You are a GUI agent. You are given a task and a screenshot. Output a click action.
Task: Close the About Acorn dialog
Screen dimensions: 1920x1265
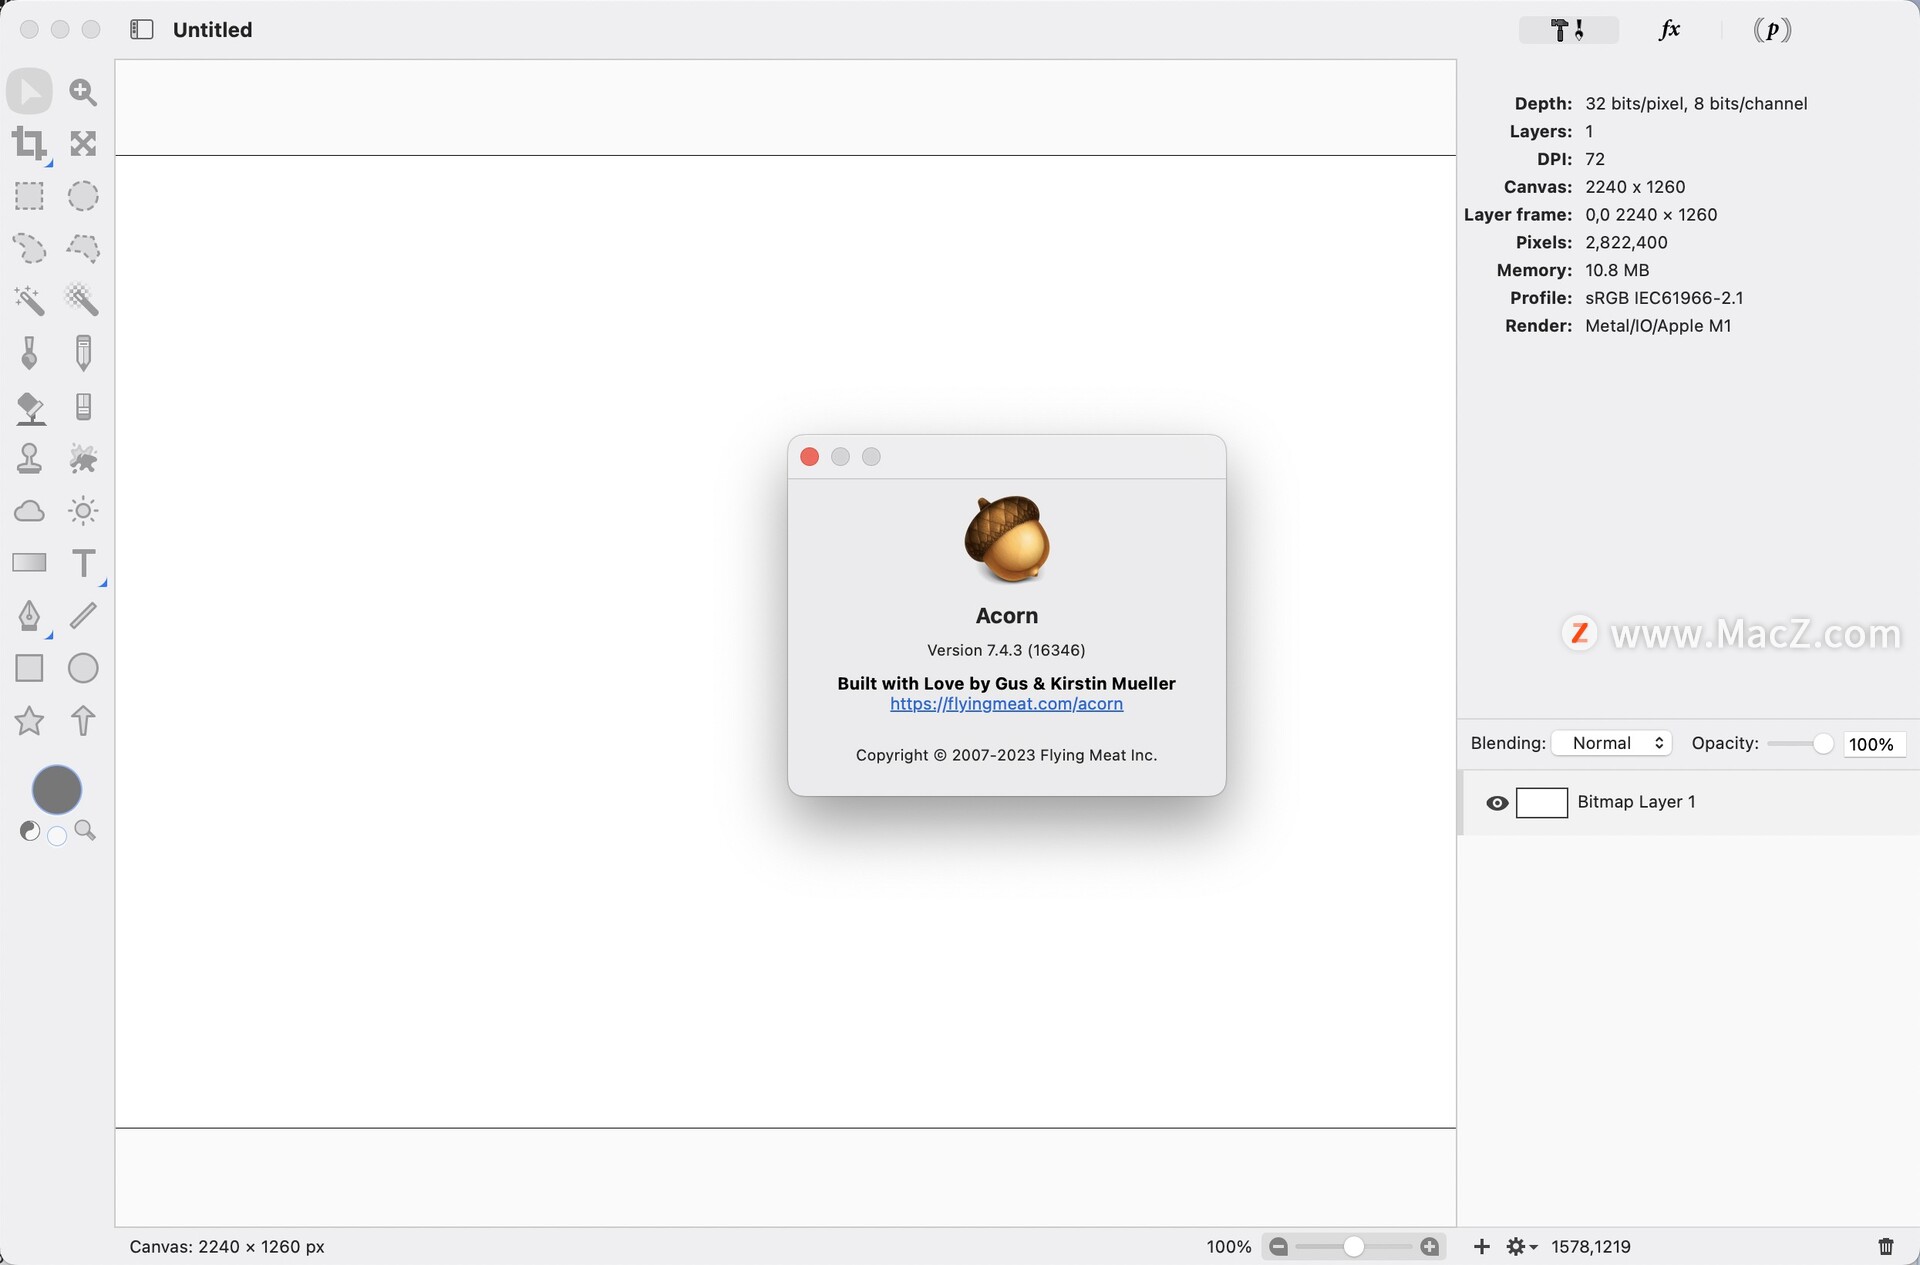[x=810, y=457]
